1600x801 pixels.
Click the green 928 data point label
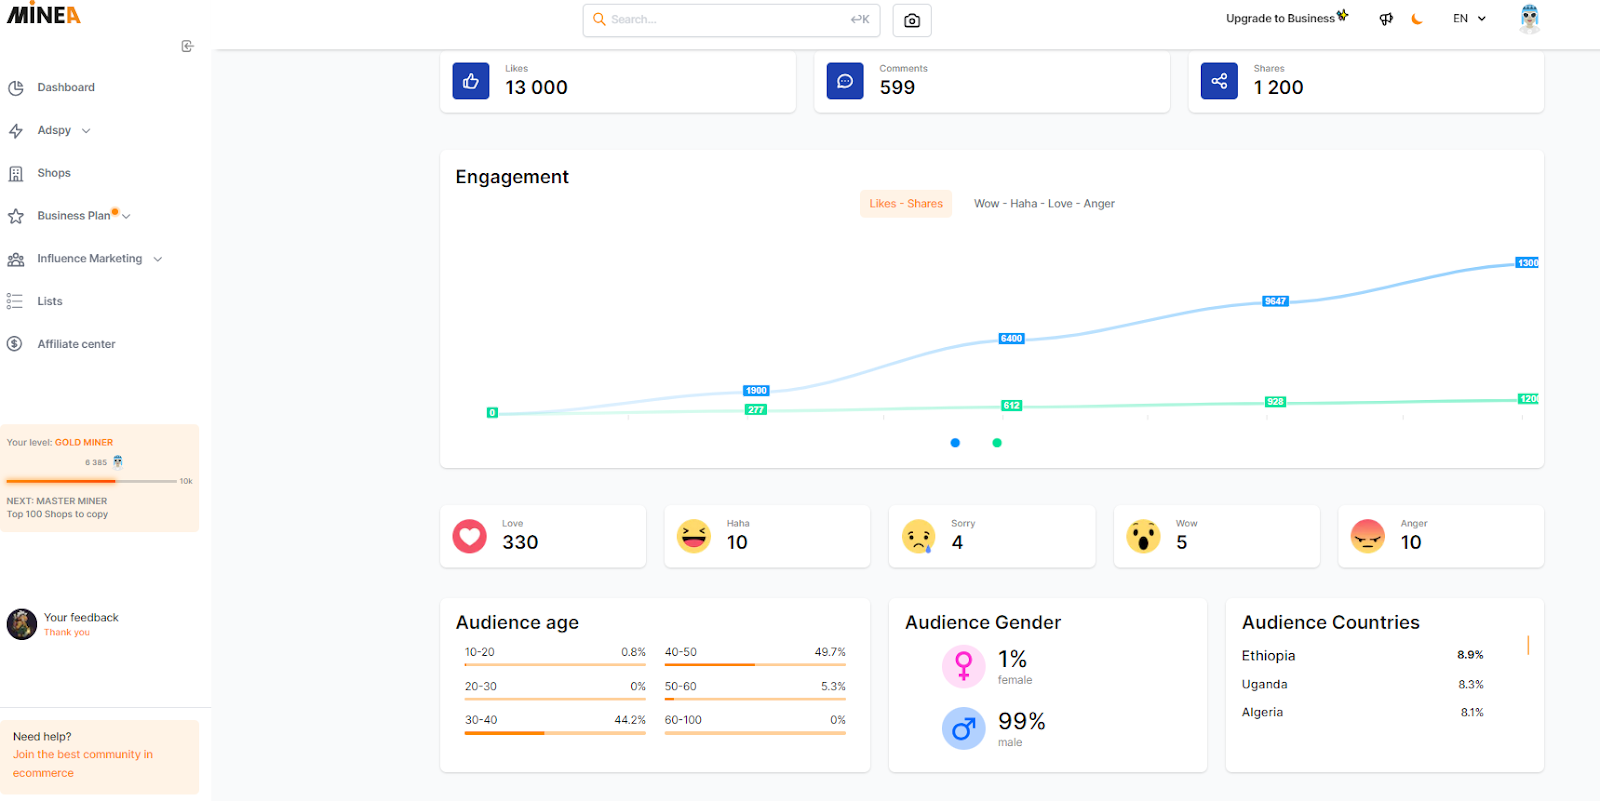coord(1275,402)
